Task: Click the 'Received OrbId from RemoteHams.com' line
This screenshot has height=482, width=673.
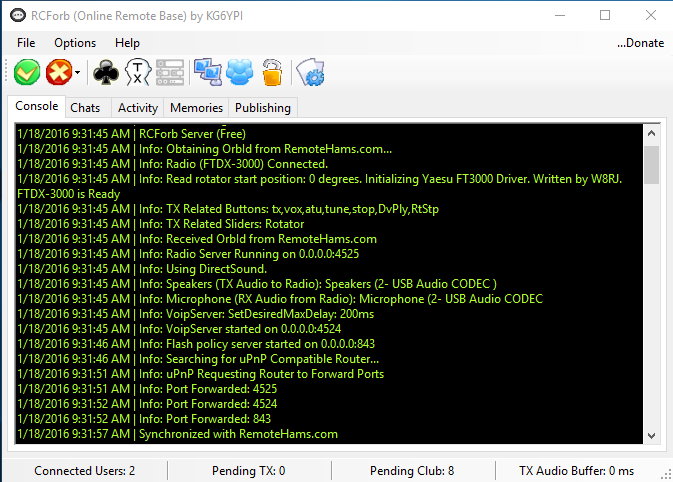Action: (197, 239)
